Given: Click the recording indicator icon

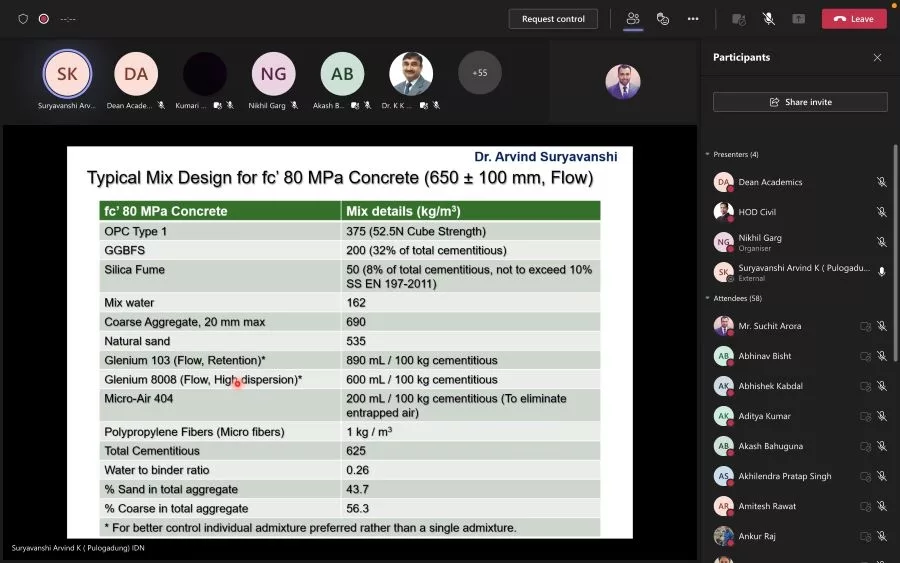Looking at the screenshot, I should coord(43,19).
